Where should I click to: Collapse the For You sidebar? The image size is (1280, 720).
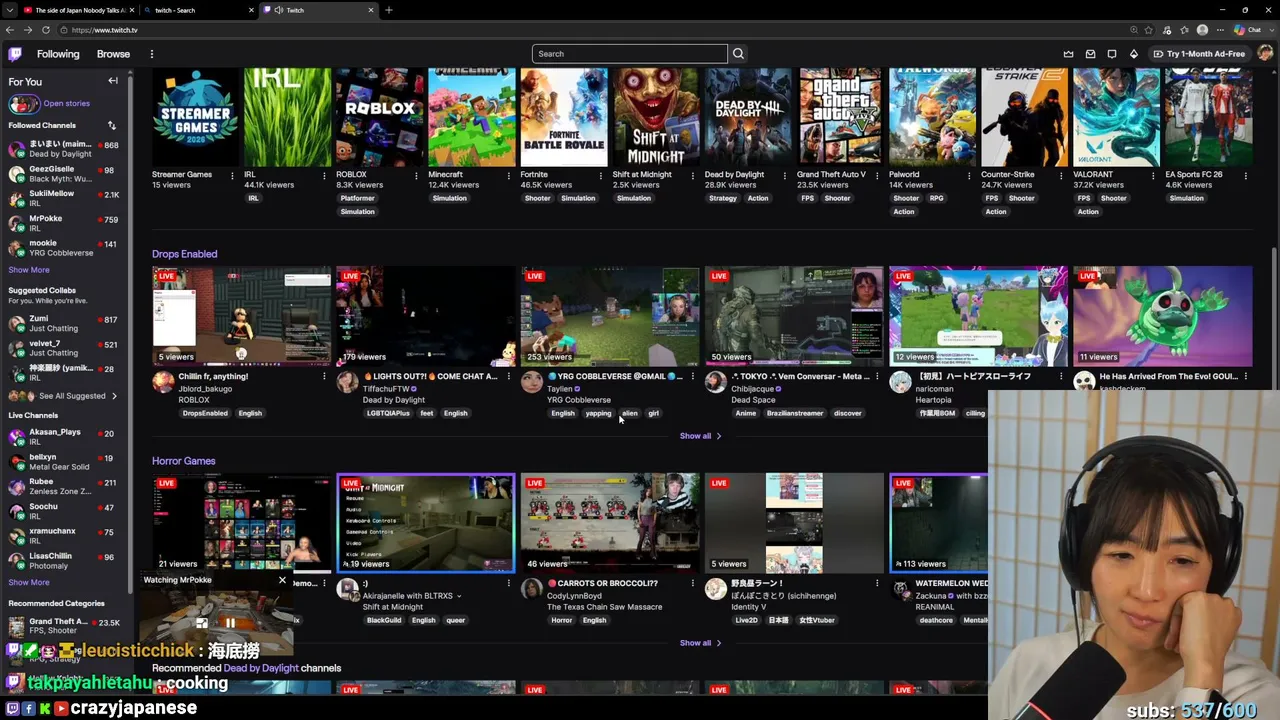[113, 81]
